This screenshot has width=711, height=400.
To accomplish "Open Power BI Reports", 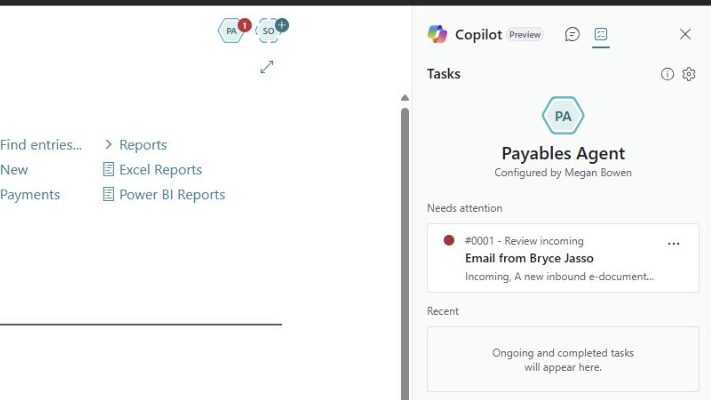I will (x=172, y=195).
